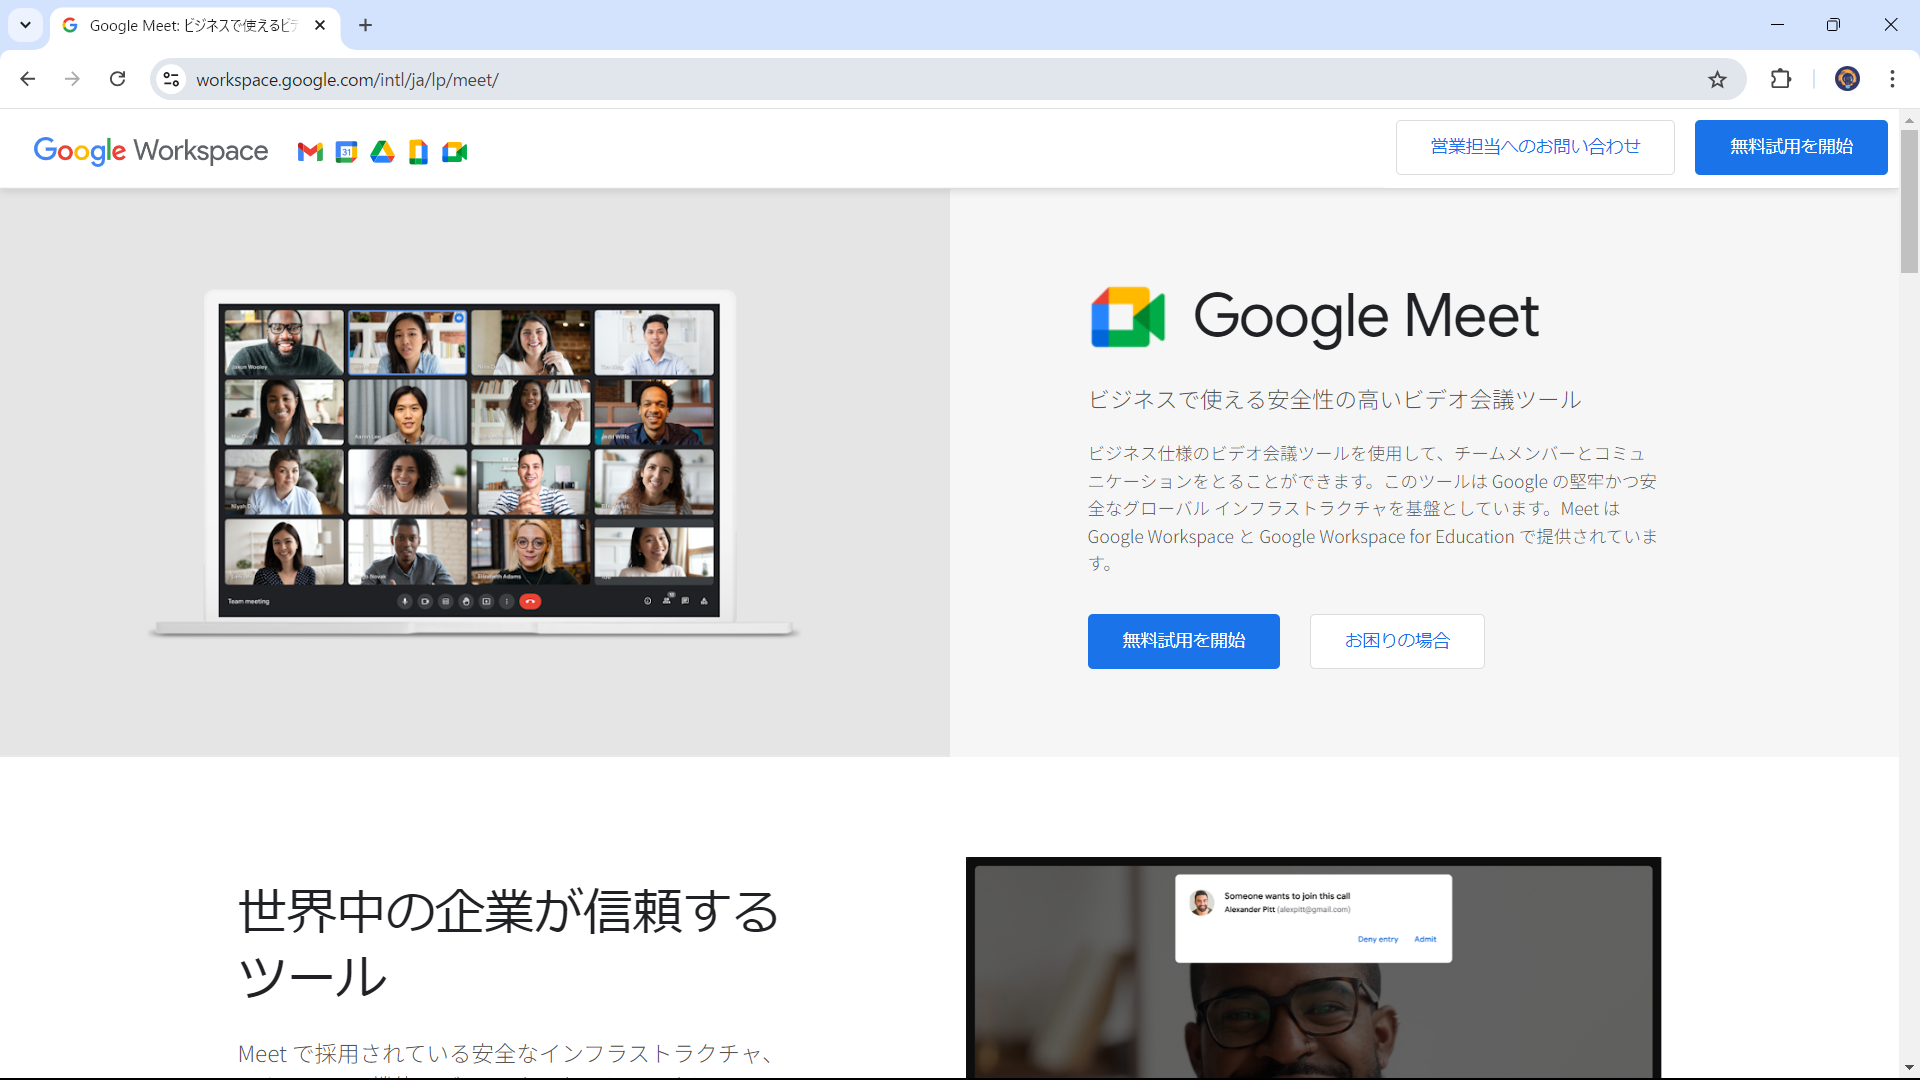This screenshot has height=1080, width=1920.
Task: Open the Google Docs icon in header
Action: [418, 152]
